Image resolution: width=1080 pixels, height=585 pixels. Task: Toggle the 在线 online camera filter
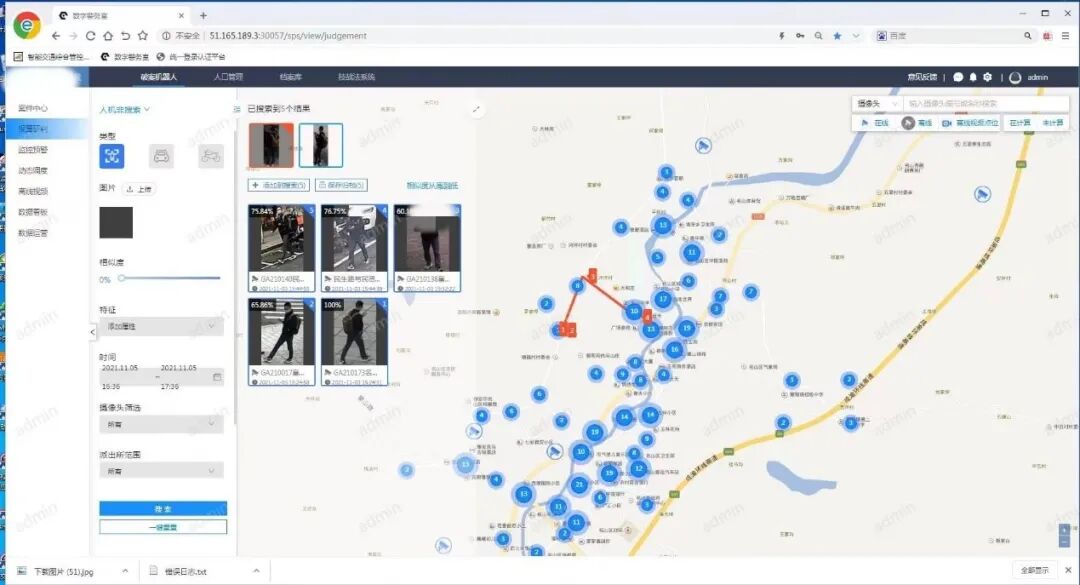point(875,123)
